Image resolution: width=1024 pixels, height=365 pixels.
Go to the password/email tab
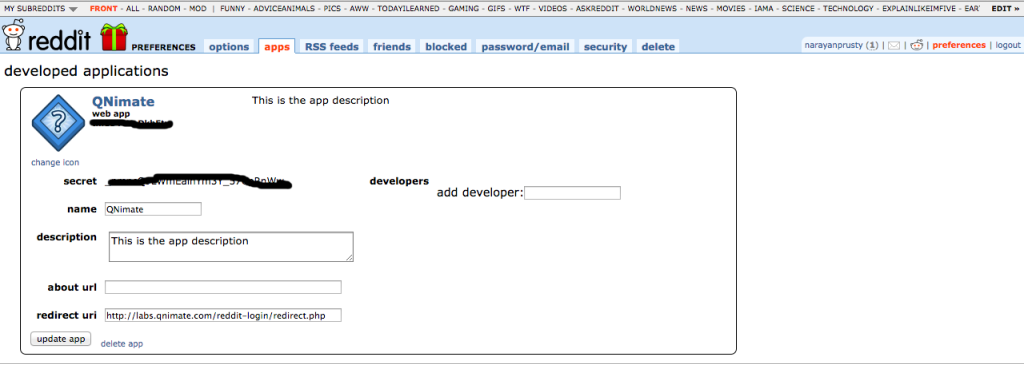pyautogui.click(x=526, y=46)
